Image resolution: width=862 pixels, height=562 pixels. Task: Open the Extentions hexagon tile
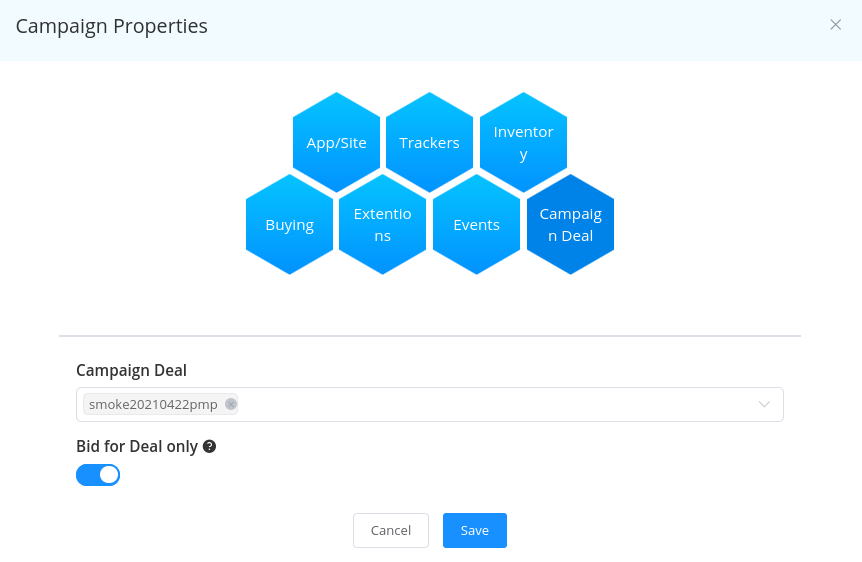tap(383, 224)
